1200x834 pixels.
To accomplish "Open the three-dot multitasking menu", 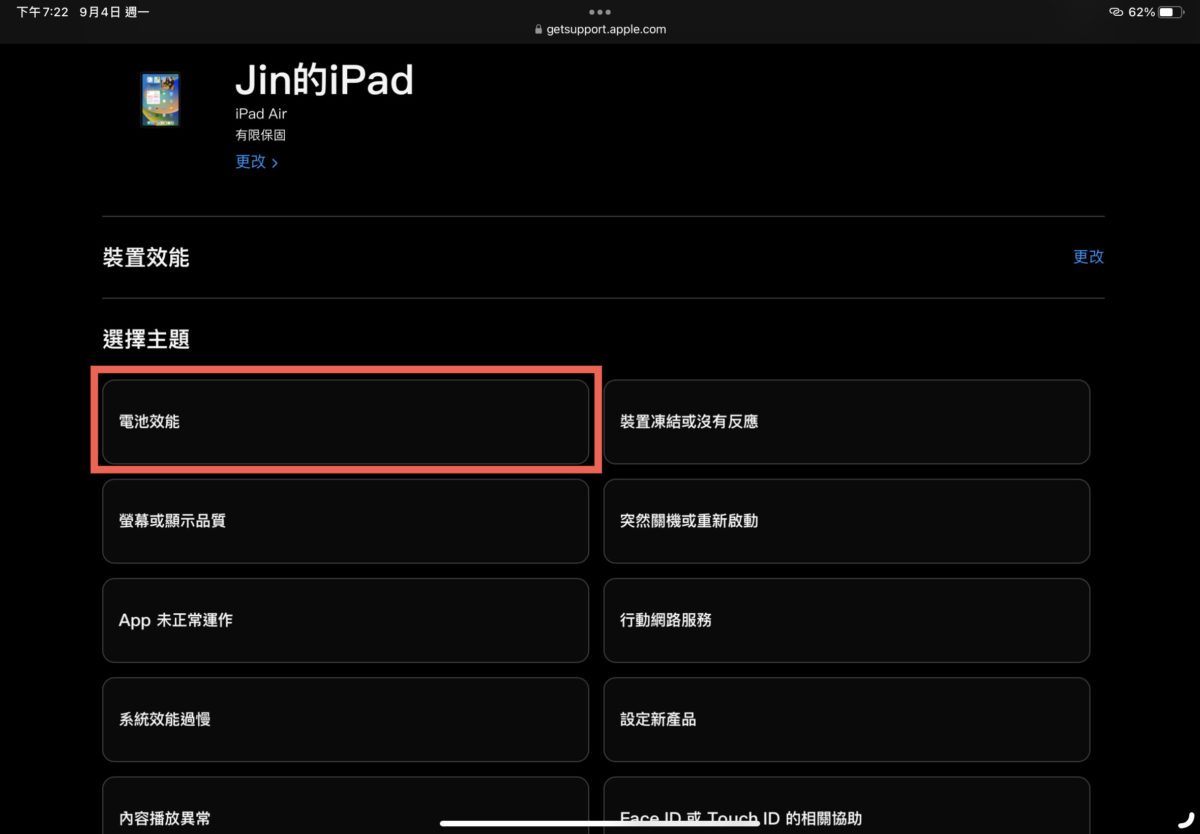I will tap(600, 12).
